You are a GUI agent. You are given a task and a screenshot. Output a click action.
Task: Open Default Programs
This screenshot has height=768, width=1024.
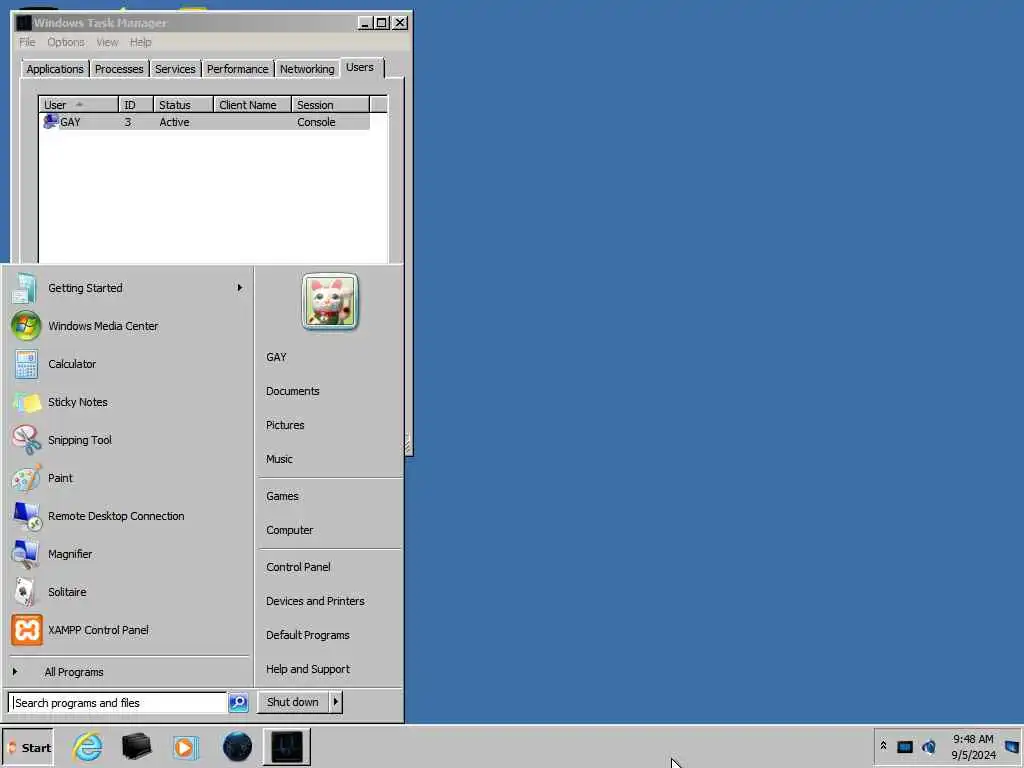308,635
